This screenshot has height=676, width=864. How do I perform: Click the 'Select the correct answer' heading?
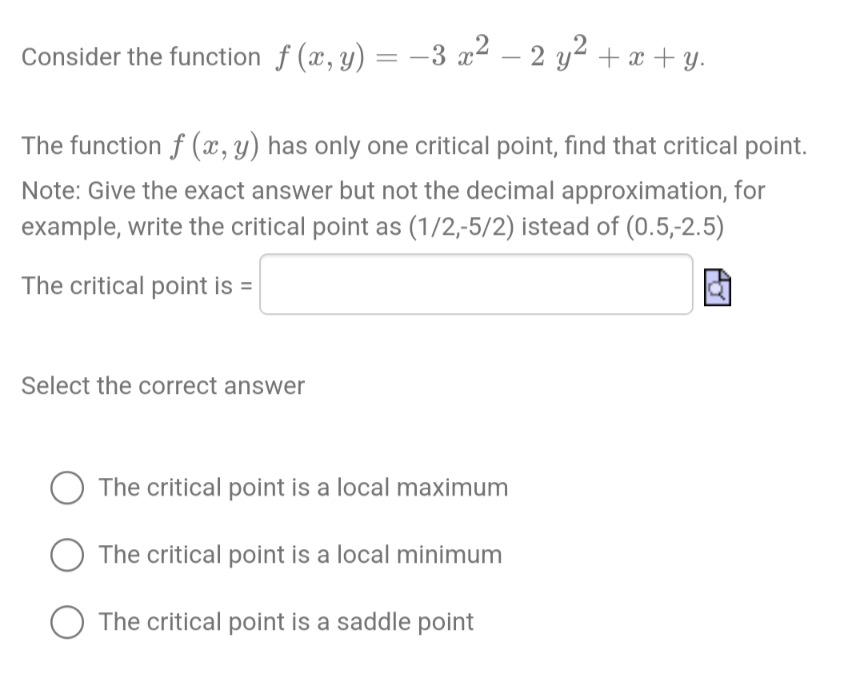163,386
